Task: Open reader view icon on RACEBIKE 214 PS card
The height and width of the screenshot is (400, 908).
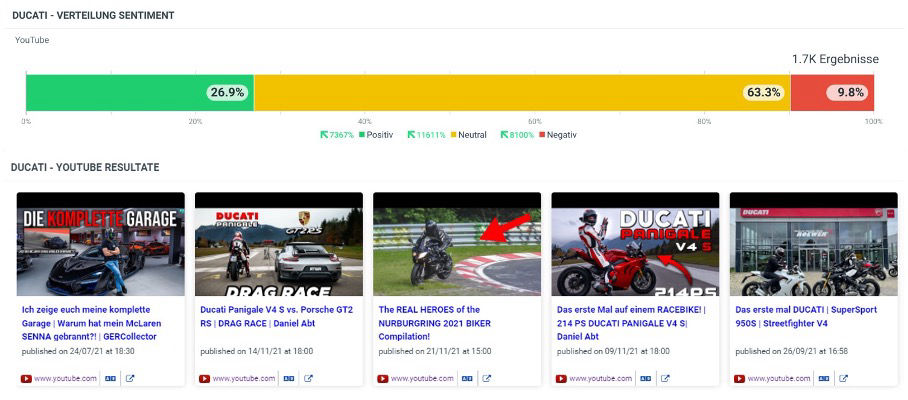Action: pos(645,379)
